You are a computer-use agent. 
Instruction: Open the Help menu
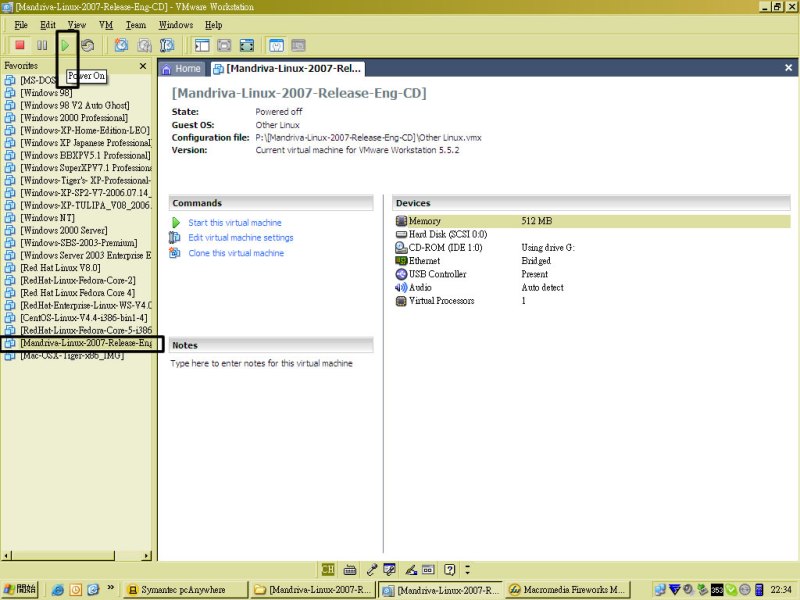[213, 25]
